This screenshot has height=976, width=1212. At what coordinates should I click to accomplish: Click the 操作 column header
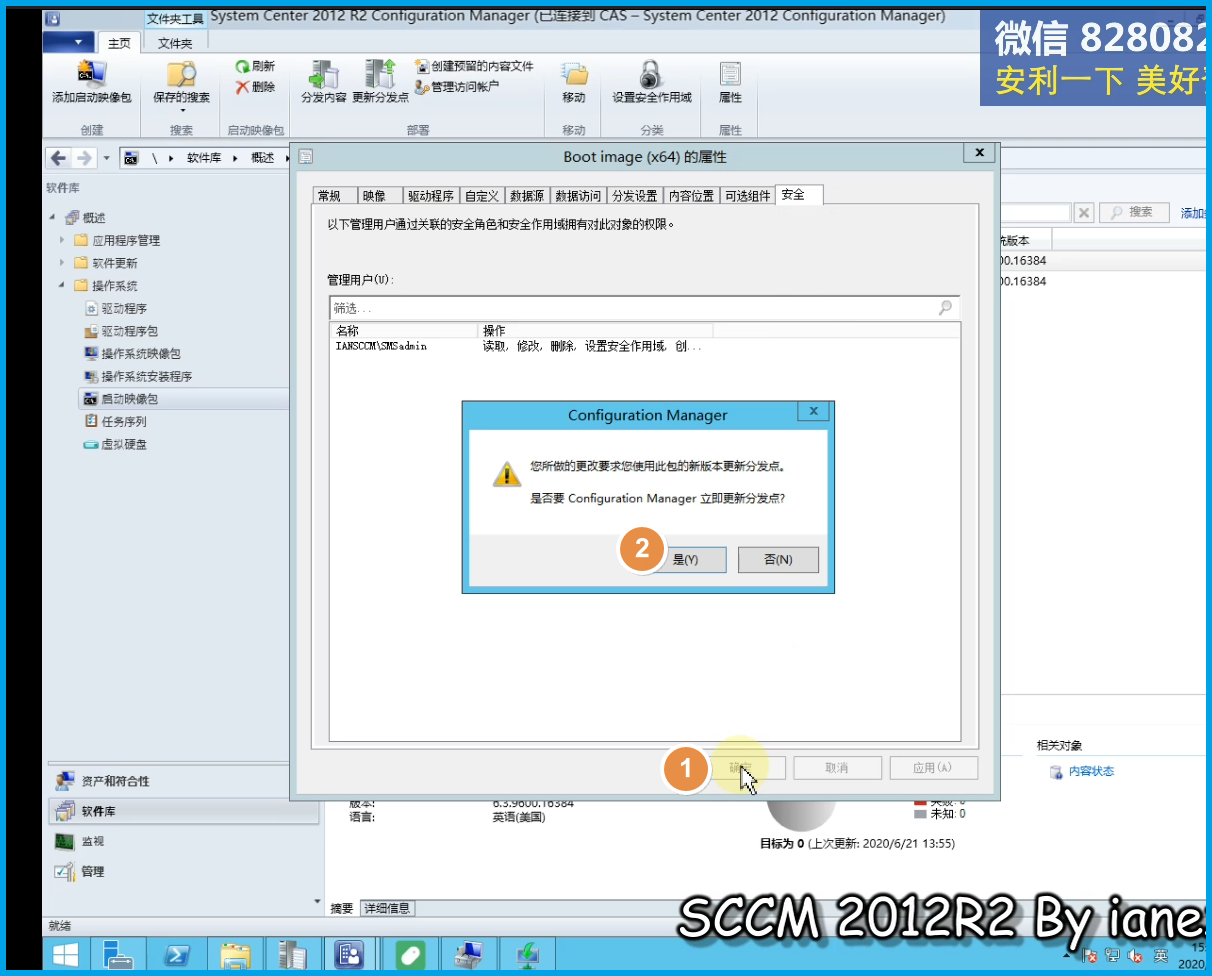point(596,330)
